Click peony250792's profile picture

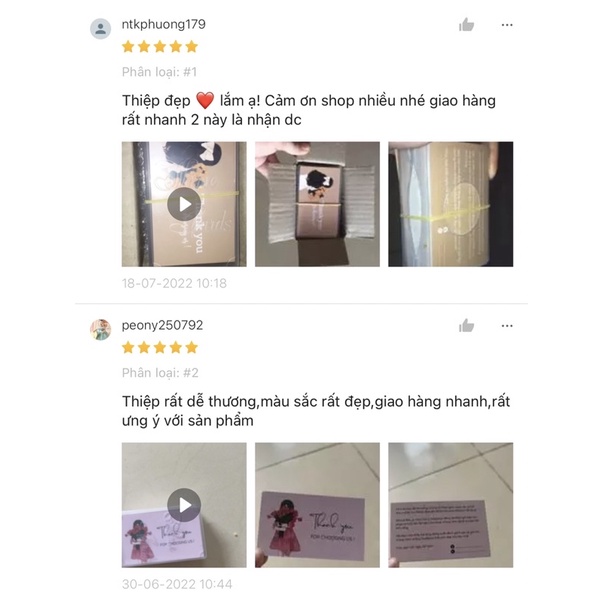(101, 329)
